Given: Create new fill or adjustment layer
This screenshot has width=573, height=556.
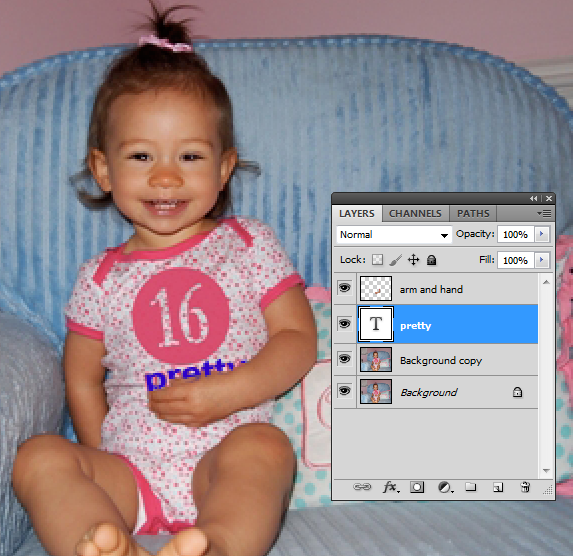Looking at the screenshot, I should coord(445,487).
